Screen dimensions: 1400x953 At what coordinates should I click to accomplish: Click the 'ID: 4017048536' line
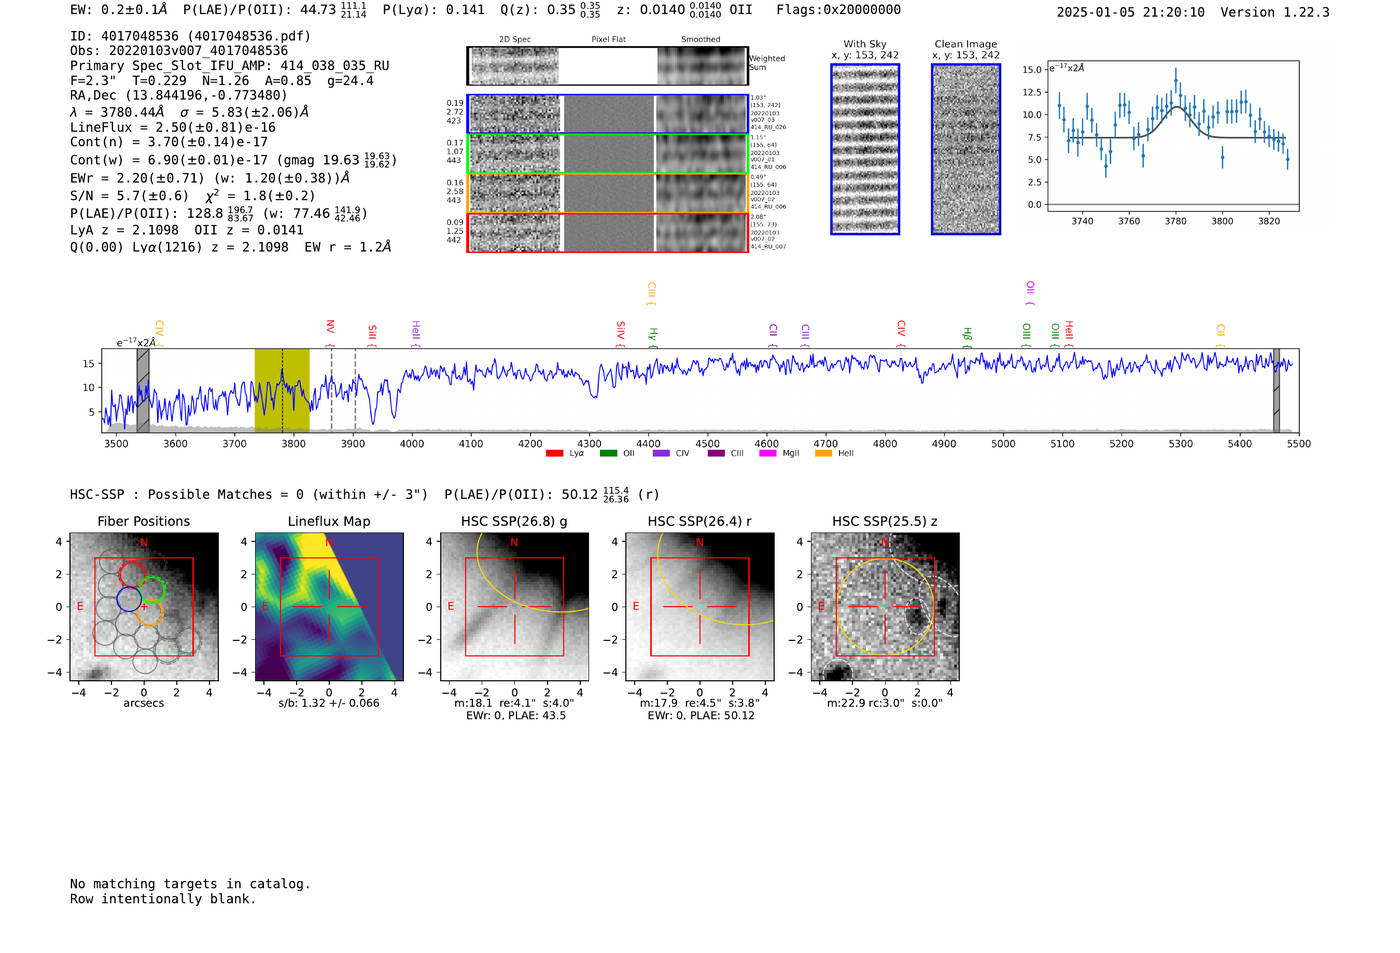click(190, 36)
